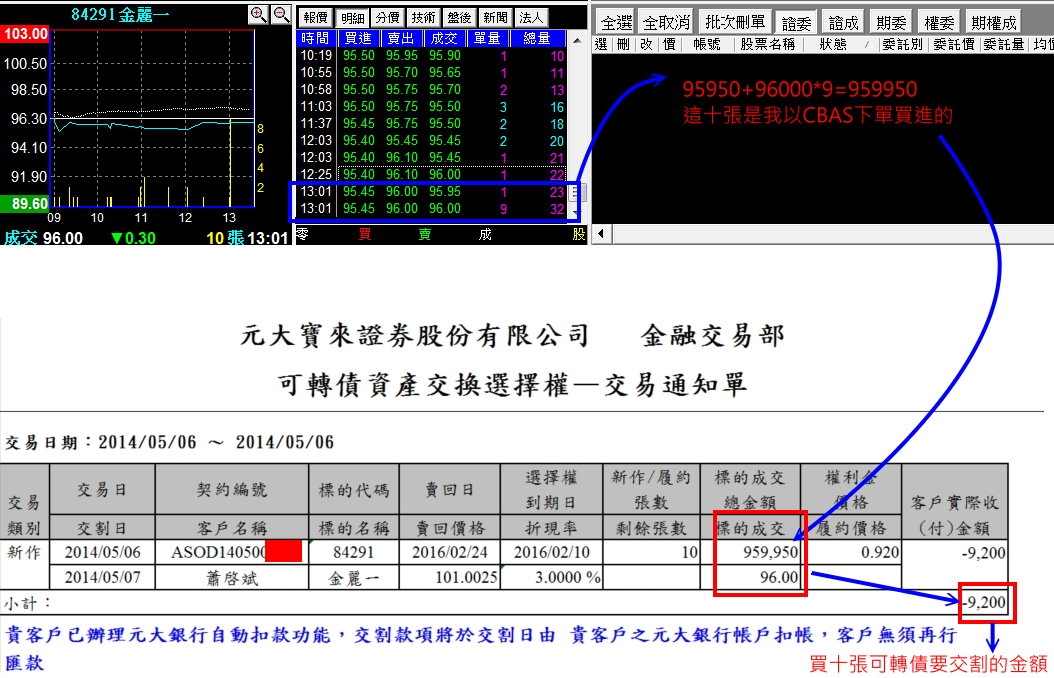This screenshot has height=678, width=1054.
Task: Click the 賣出 column header
Action: (x=401, y=38)
